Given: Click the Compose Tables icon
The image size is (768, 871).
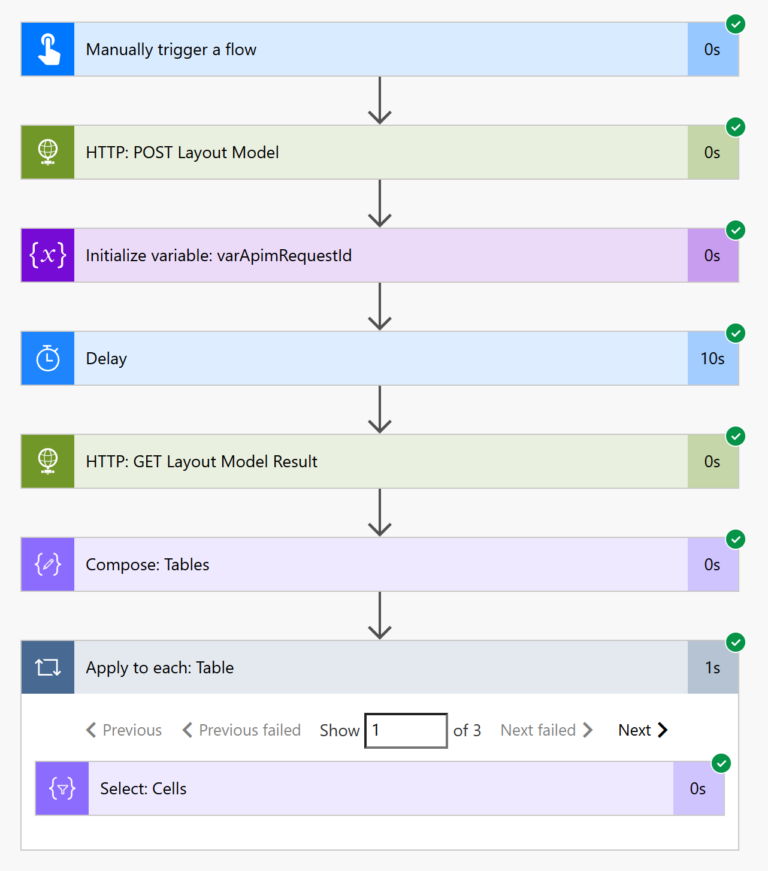Looking at the screenshot, I should click(x=47, y=564).
